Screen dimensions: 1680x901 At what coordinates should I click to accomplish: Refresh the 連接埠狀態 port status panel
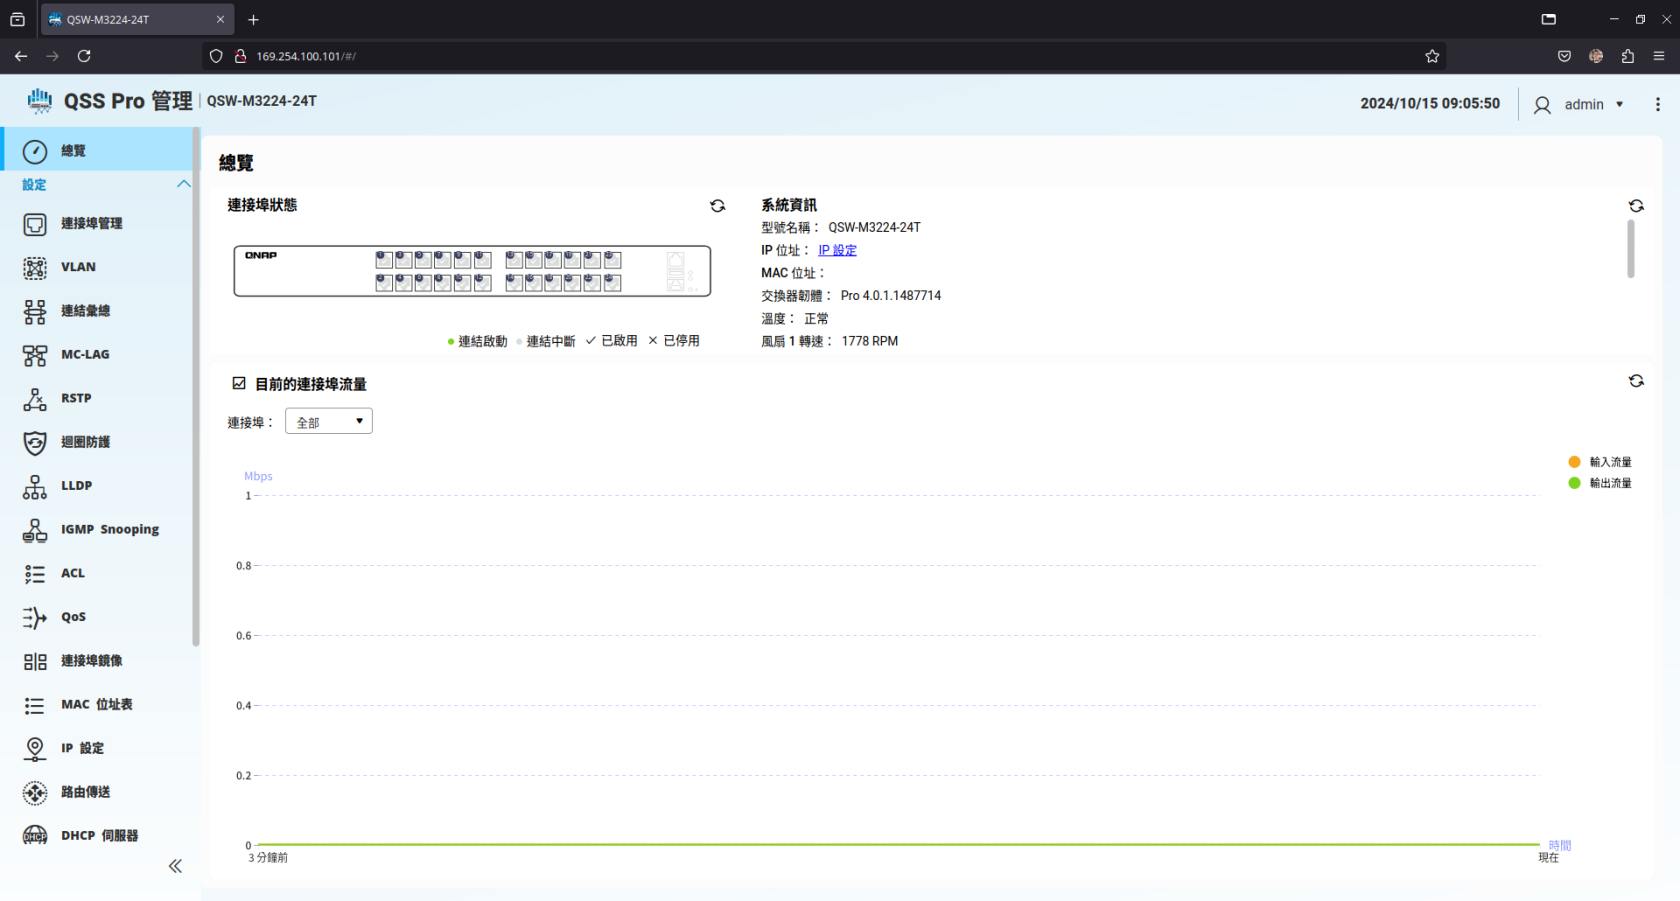[718, 206]
